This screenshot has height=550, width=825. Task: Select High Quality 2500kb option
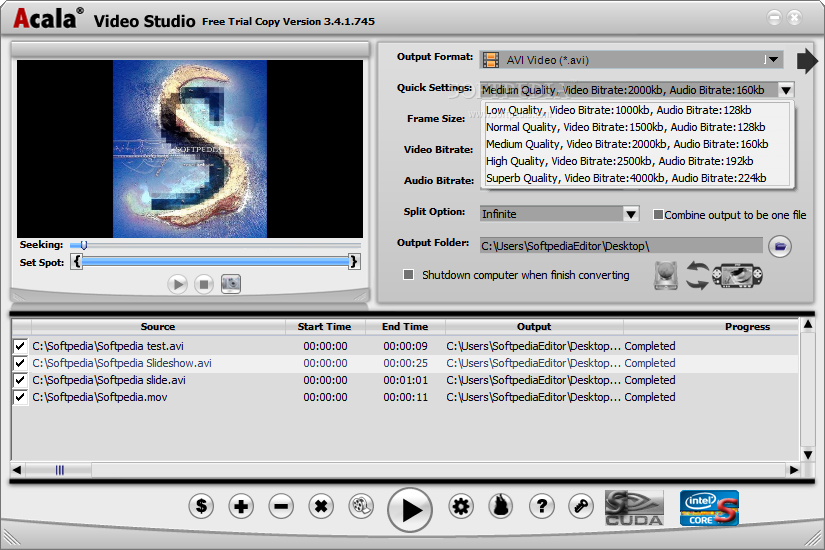[x=619, y=161]
